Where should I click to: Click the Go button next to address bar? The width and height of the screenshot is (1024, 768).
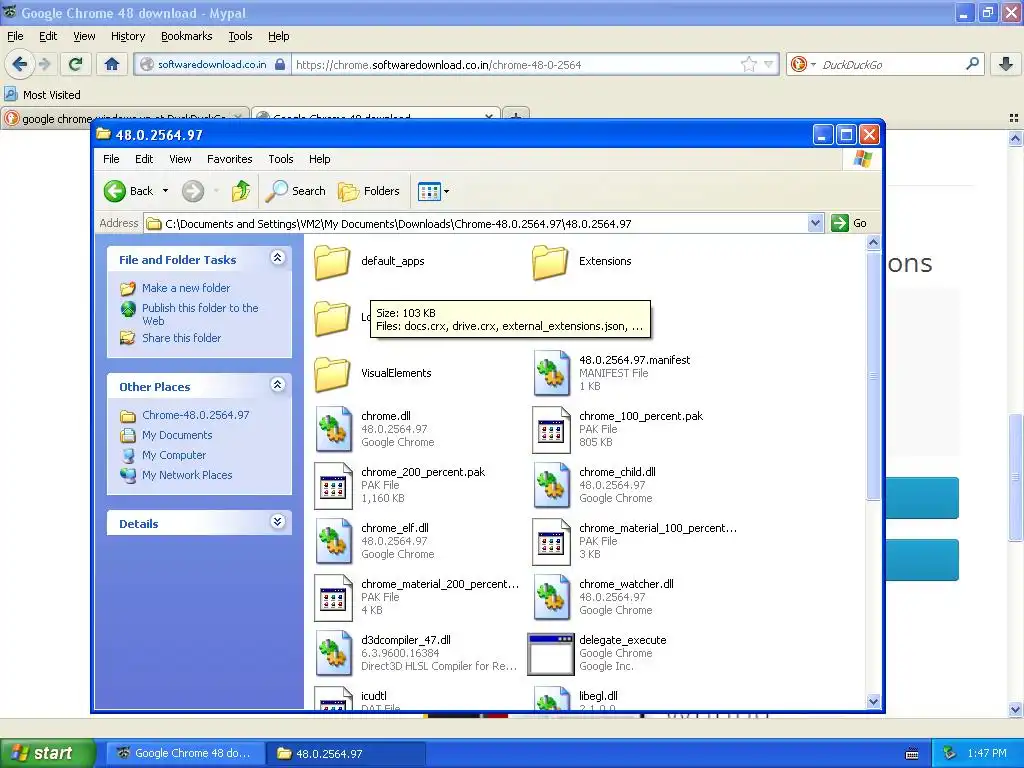click(x=849, y=223)
